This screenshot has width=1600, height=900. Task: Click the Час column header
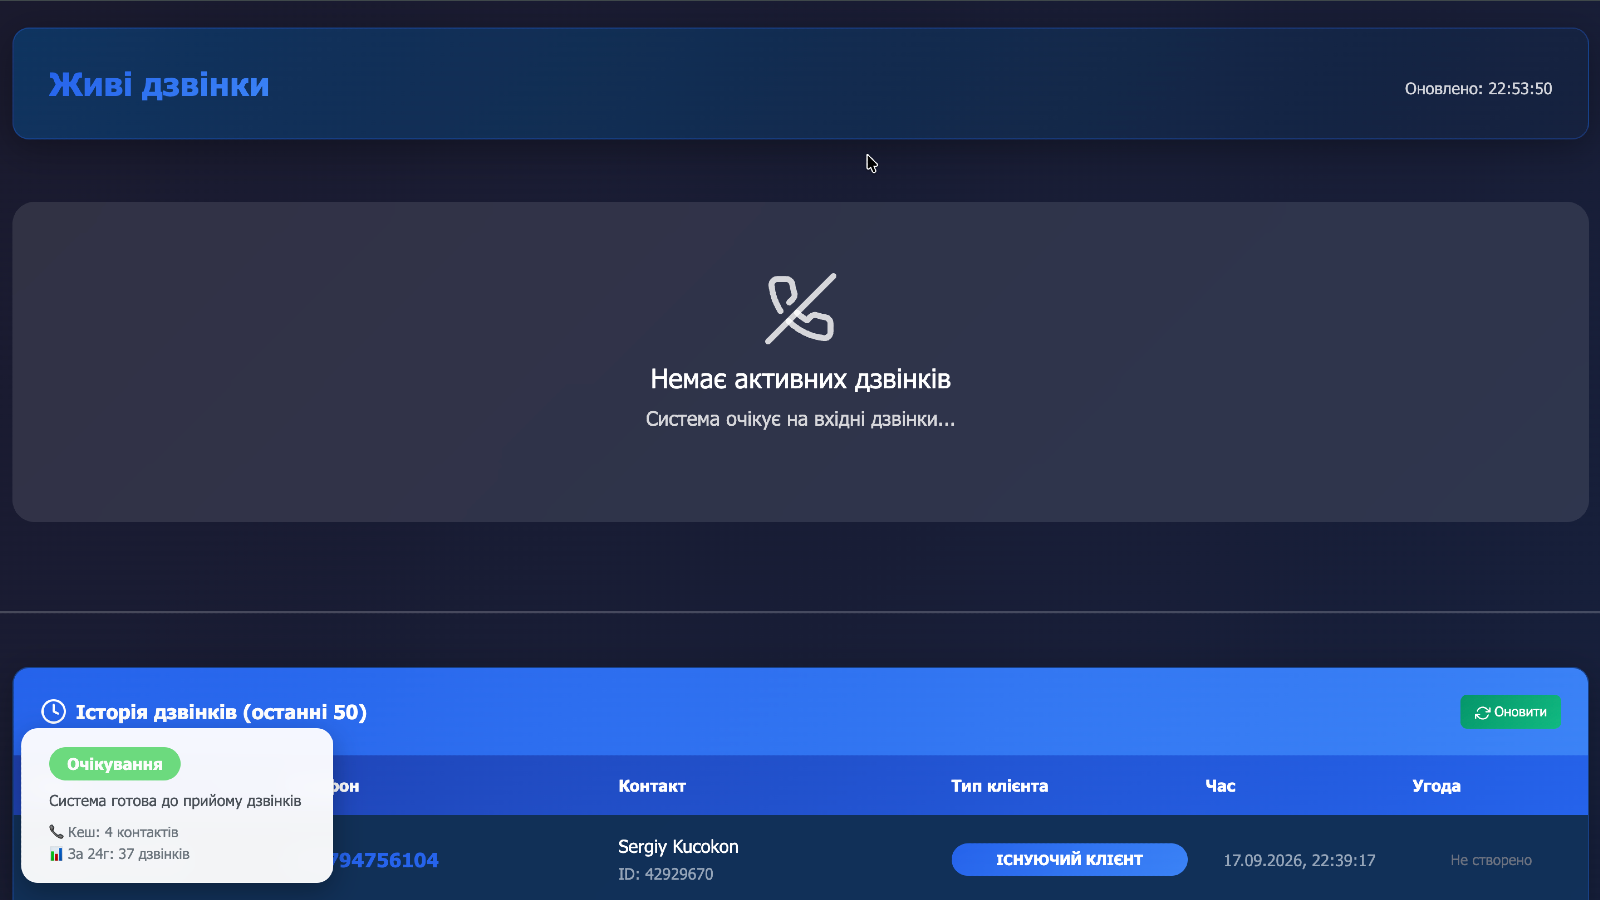click(1220, 786)
